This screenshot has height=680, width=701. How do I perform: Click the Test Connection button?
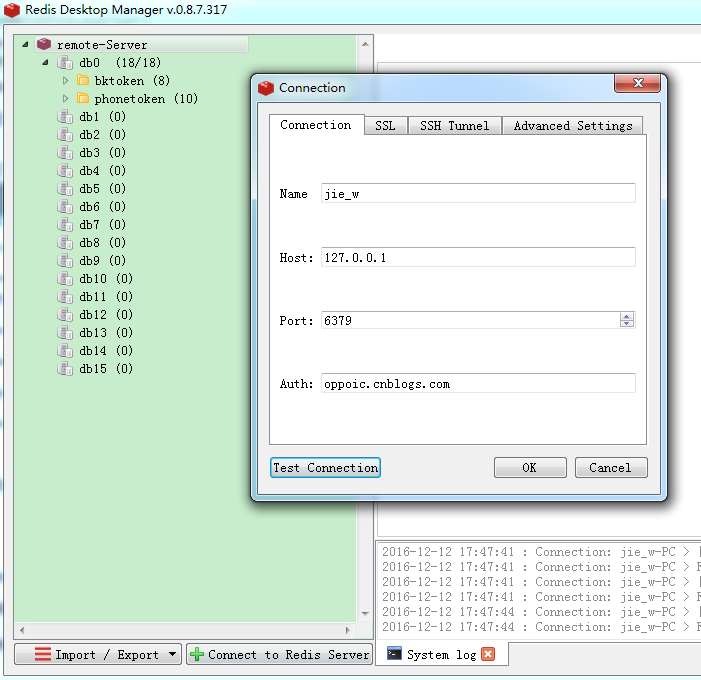click(x=325, y=468)
